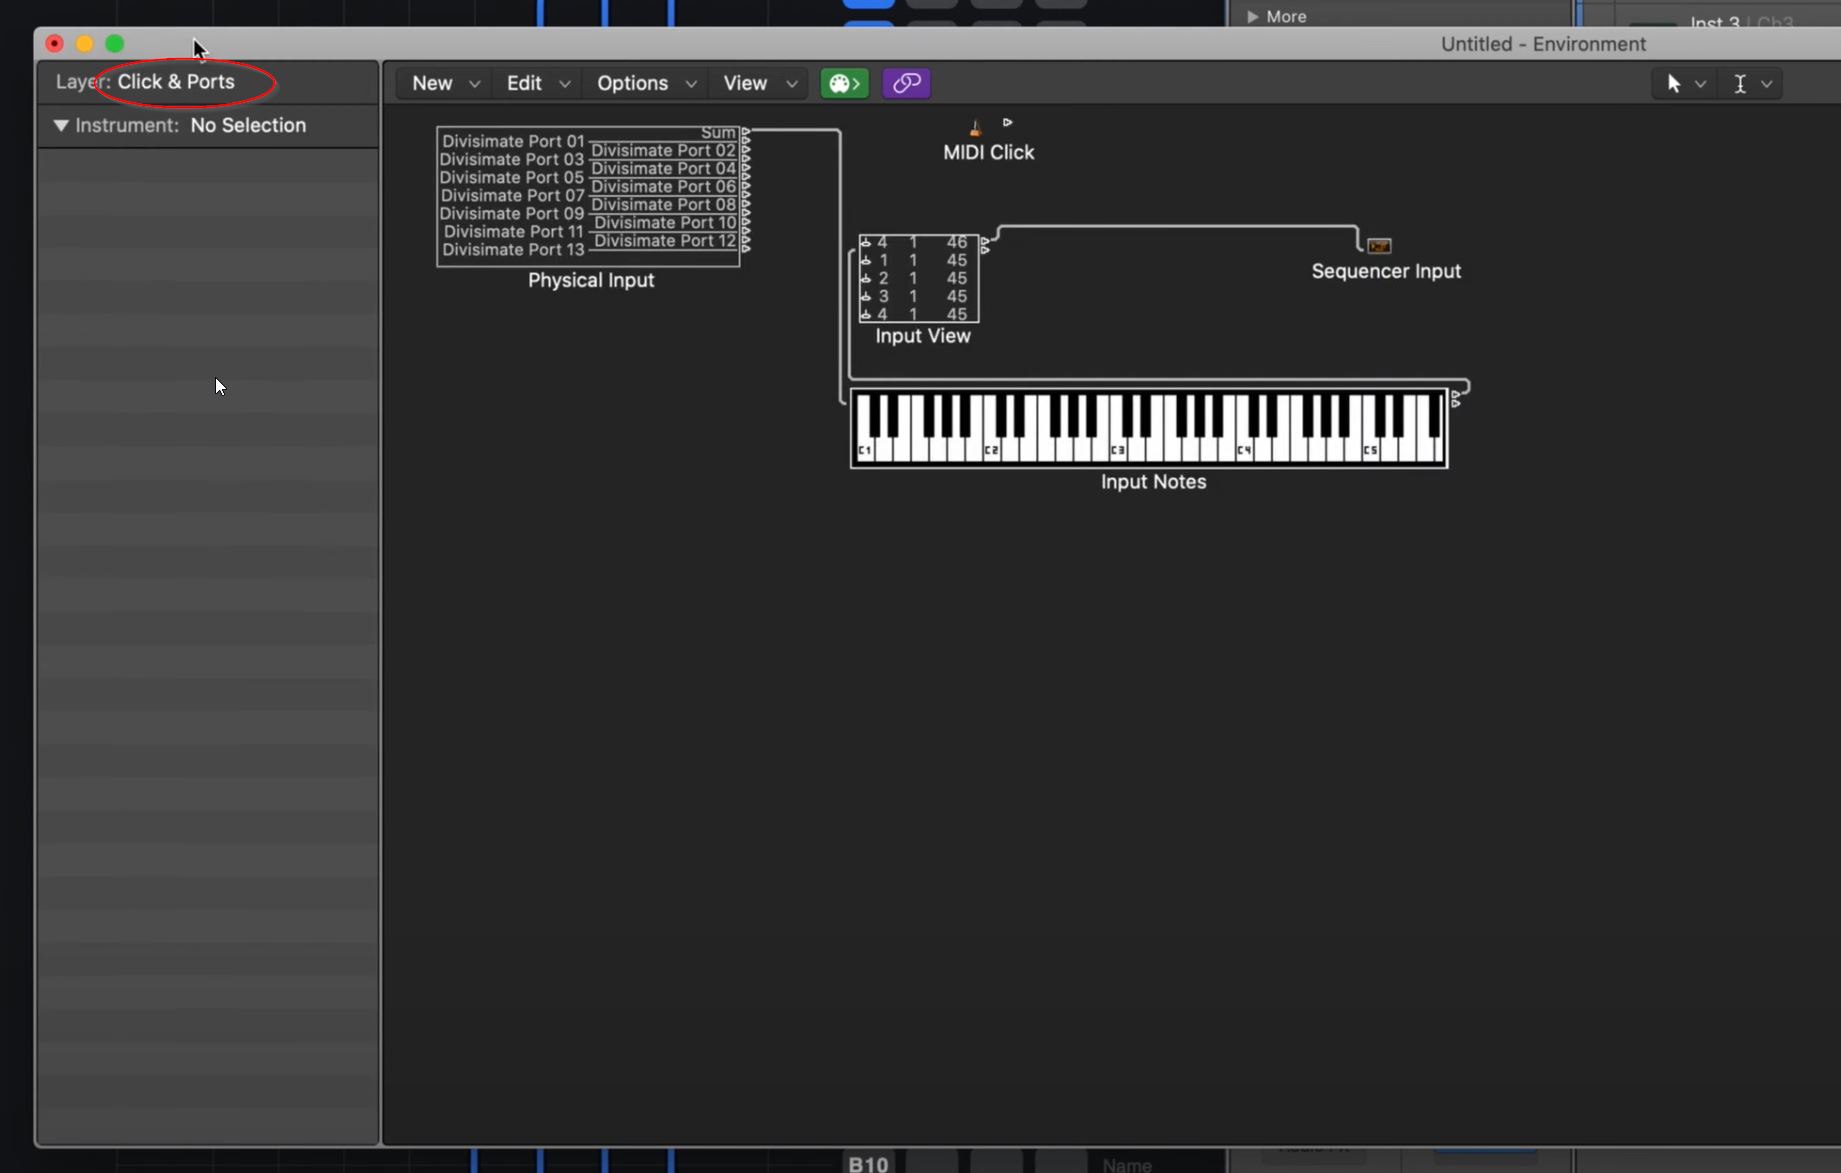Image resolution: width=1841 pixels, height=1173 pixels.
Task: Click the Instrument No Selection text
Action: pos(248,125)
